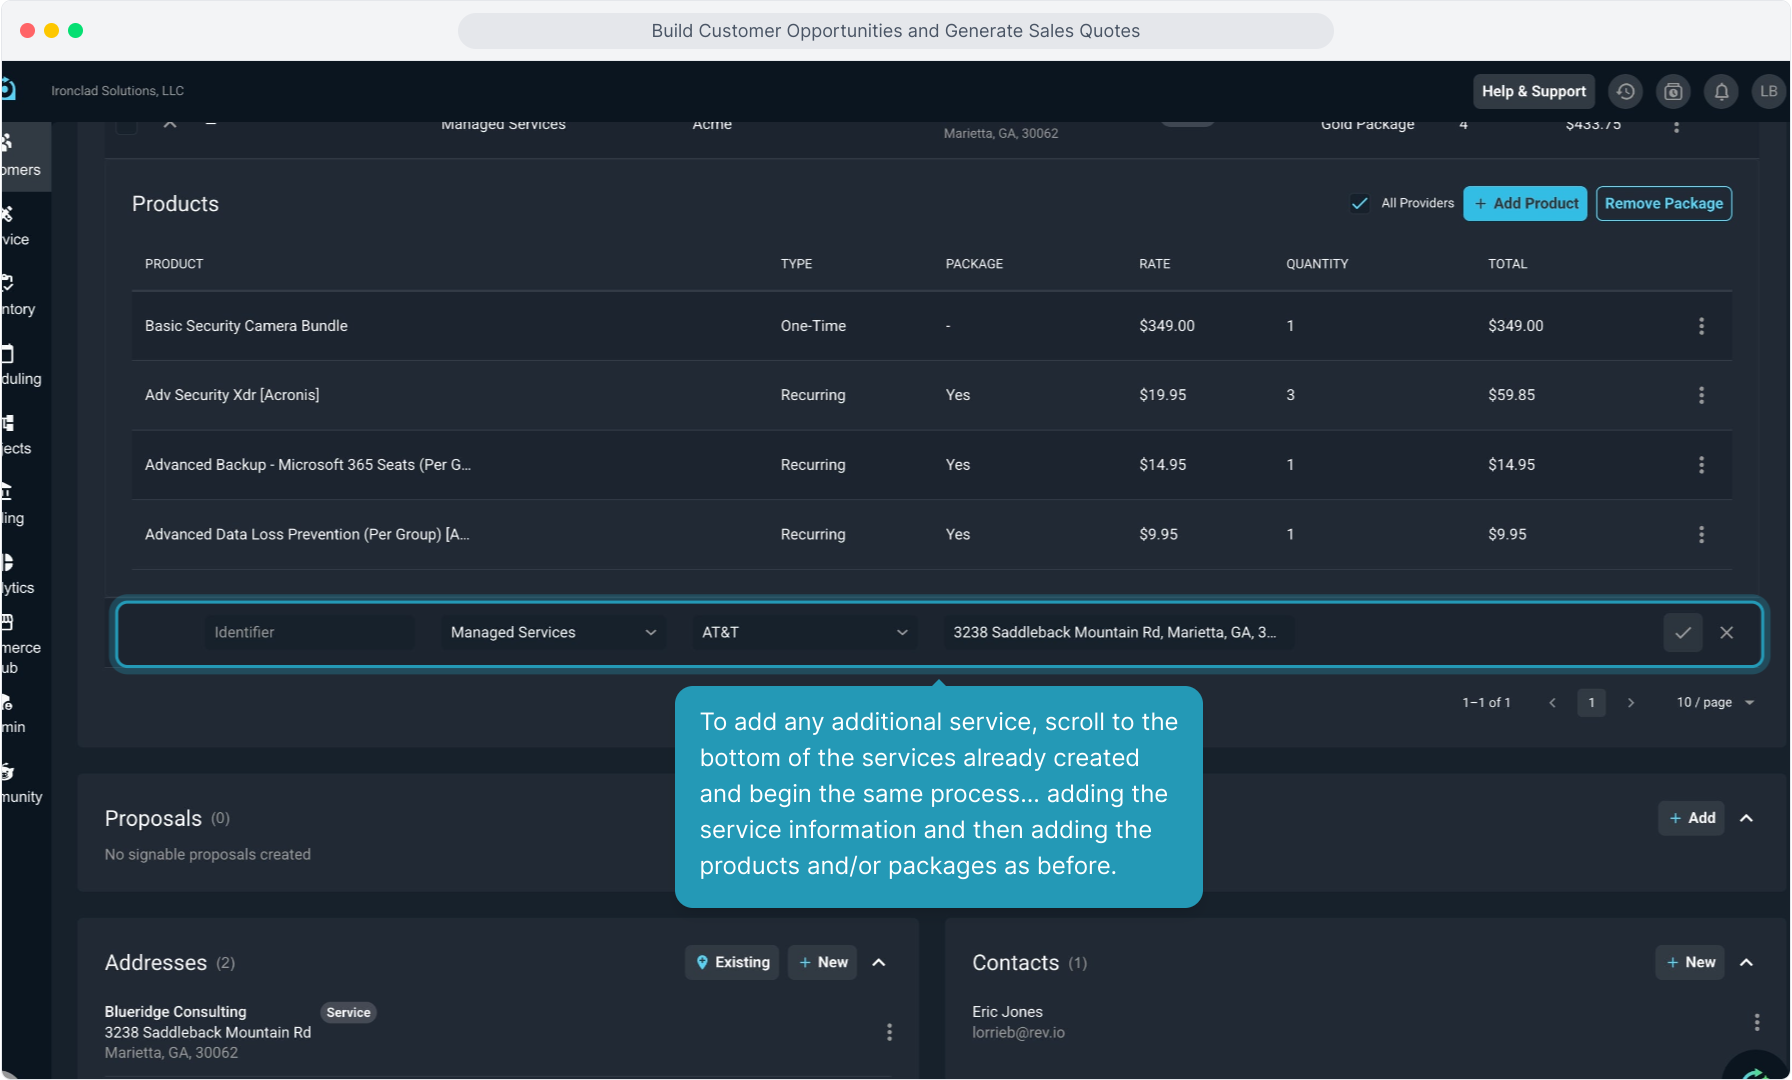
Task: Toggle the All Providers checkbox
Action: (1360, 204)
